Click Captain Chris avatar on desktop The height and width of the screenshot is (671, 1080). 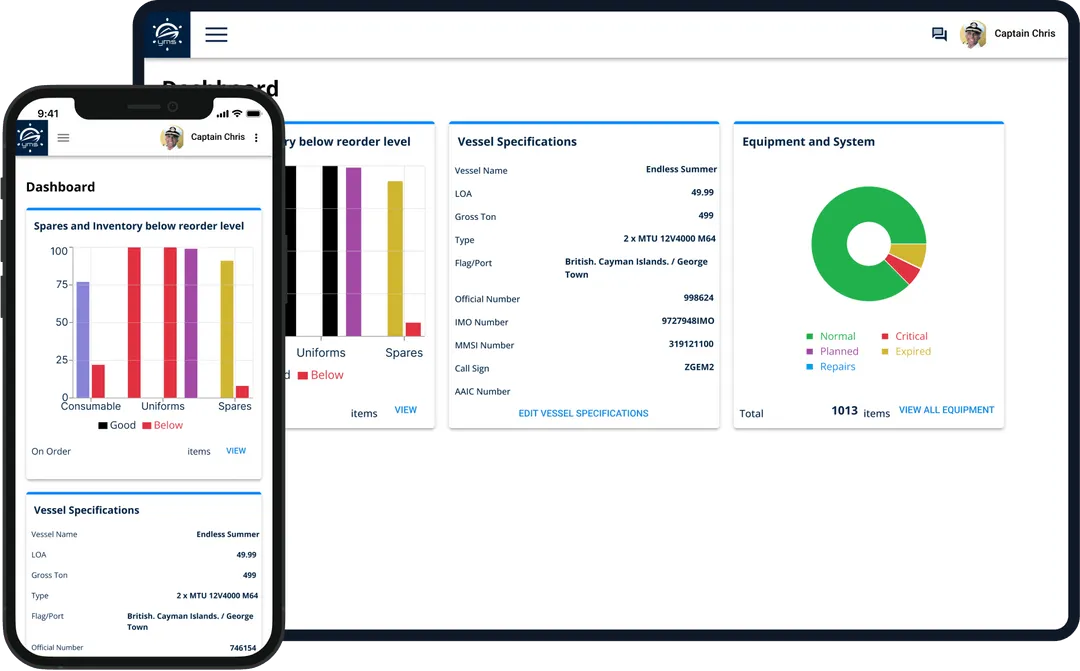[x=973, y=34]
